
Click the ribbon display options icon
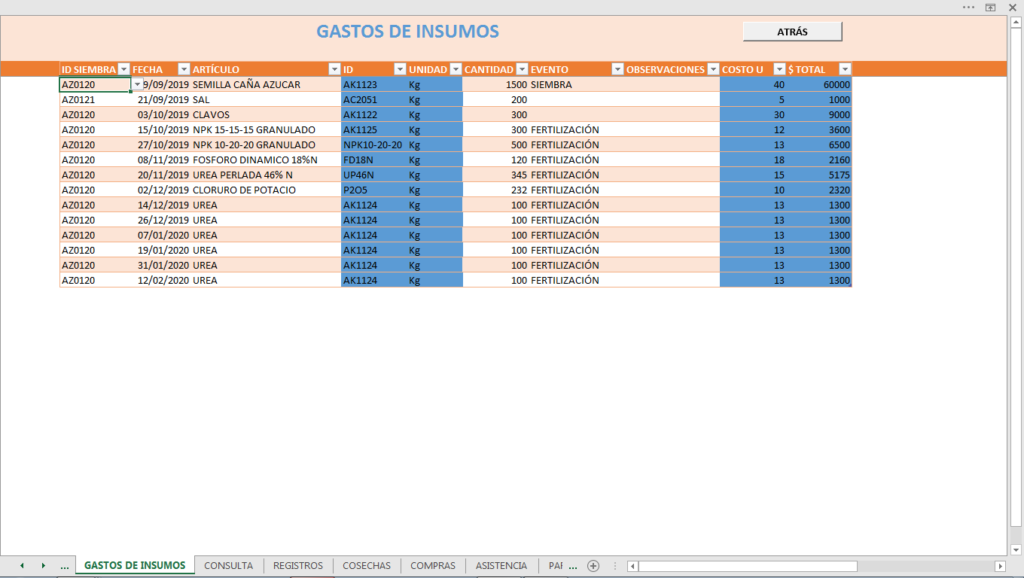tap(991, 7)
